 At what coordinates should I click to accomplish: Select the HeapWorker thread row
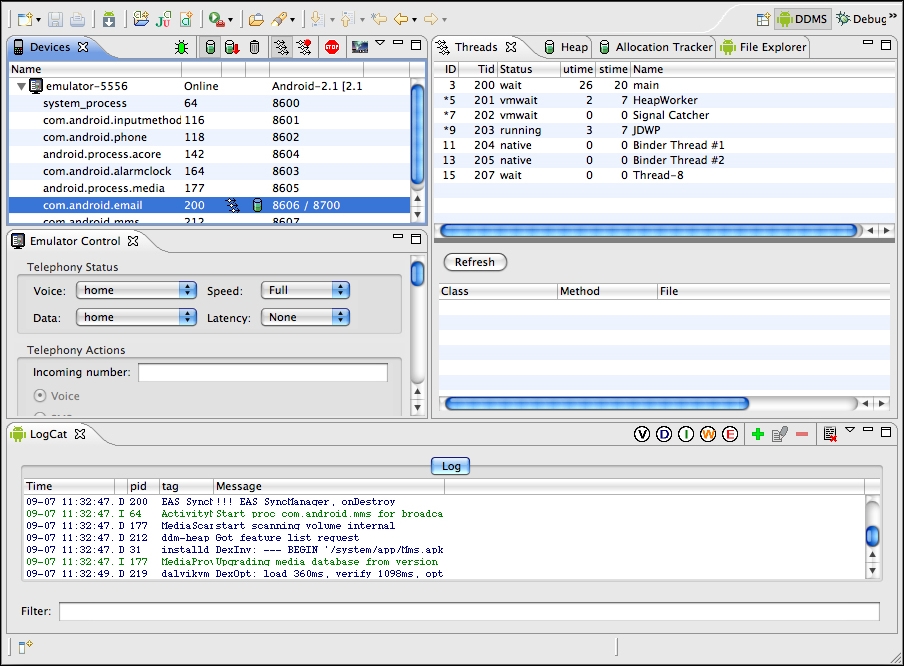pos(665,100)
